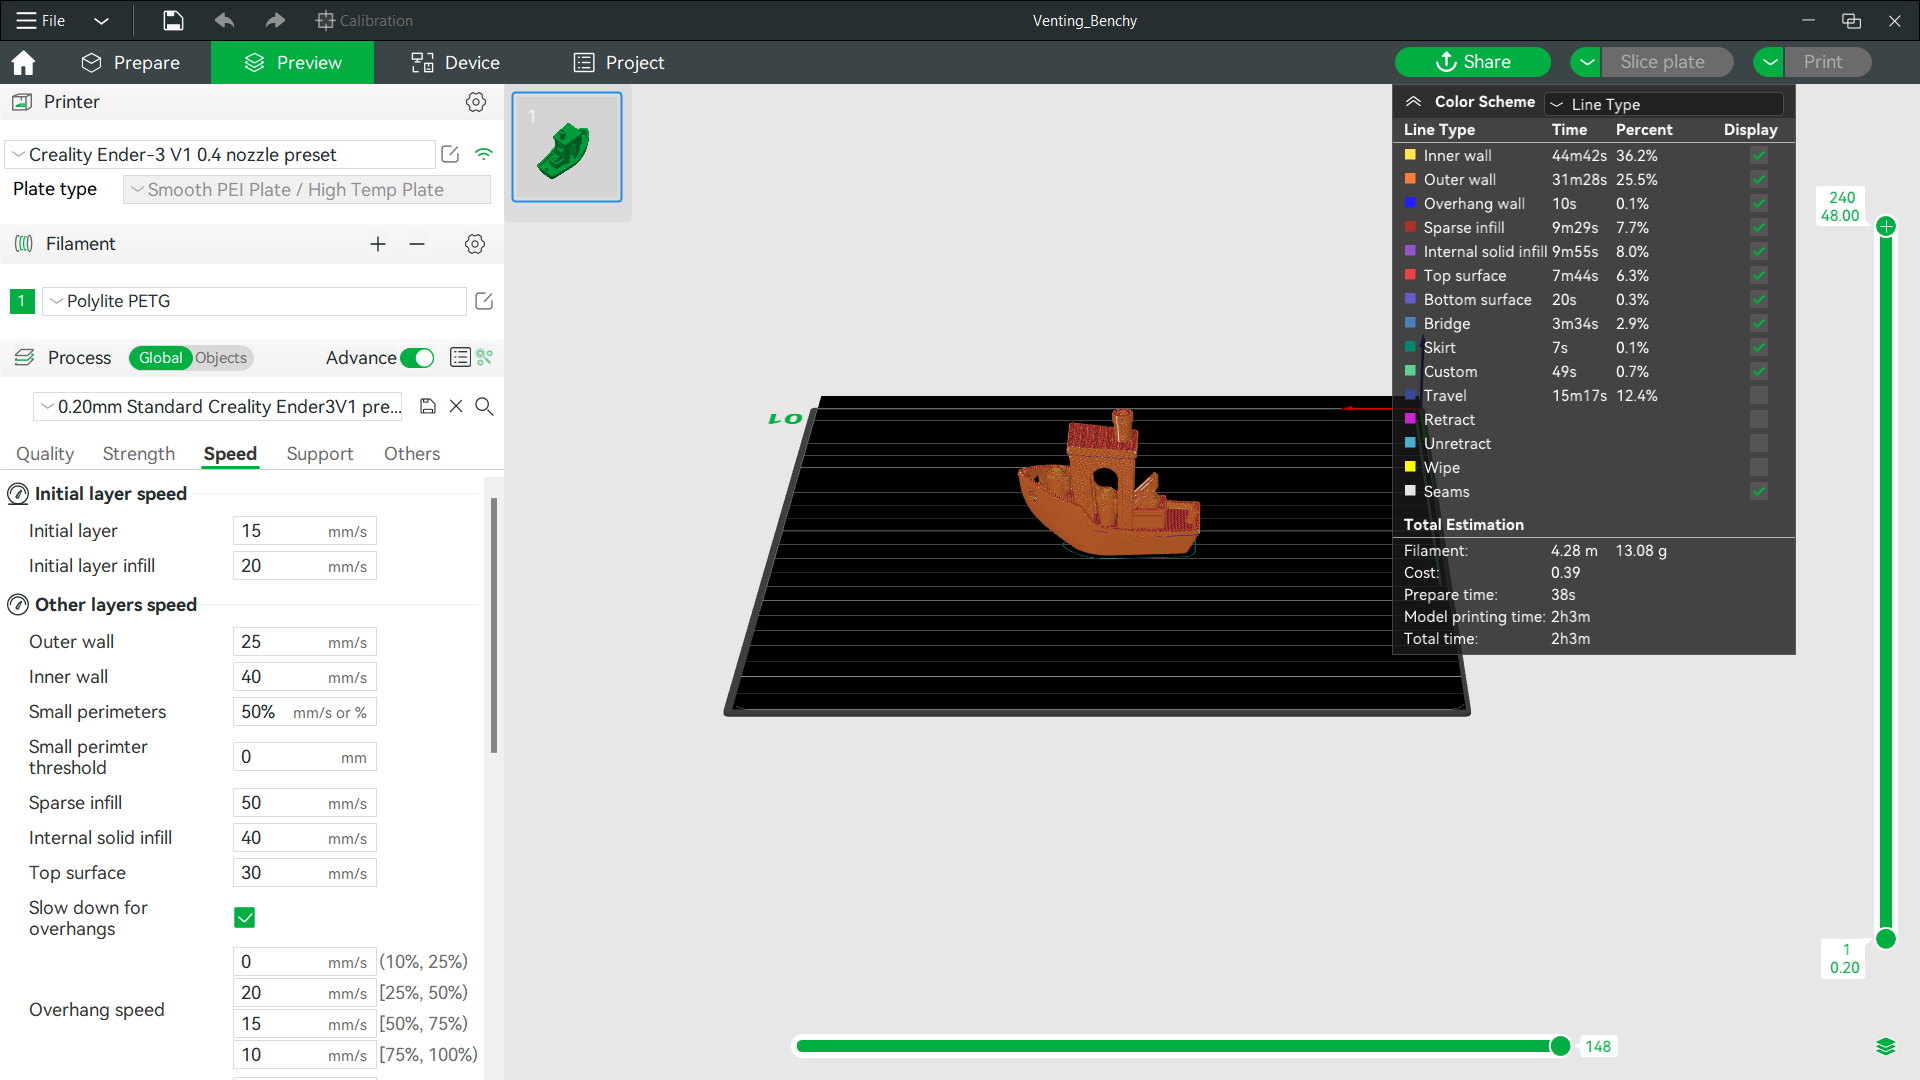Open the compare presets list icon
Screen dimensions: 1920x1080
click(460, 357)
